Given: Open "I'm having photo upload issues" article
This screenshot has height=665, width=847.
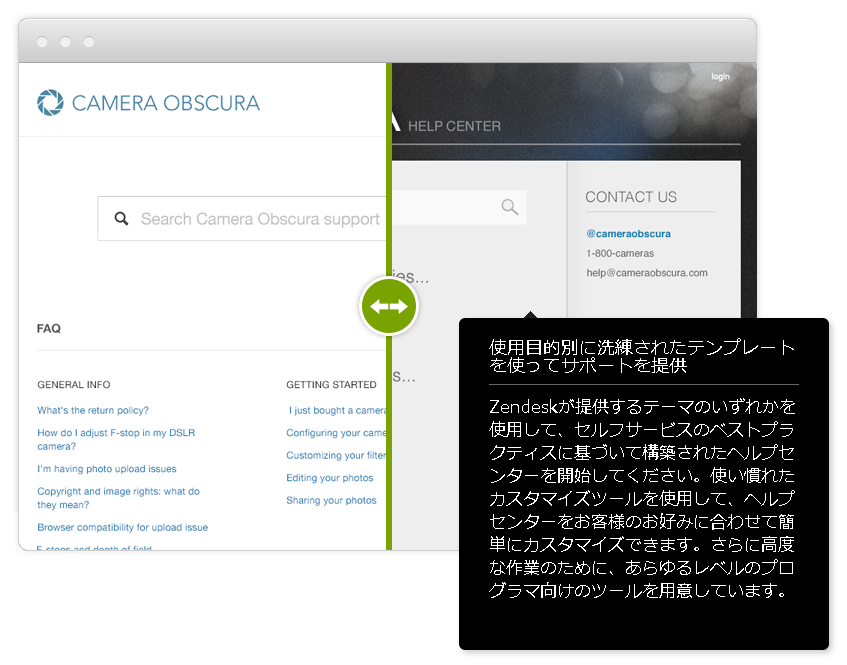Looking at the screenshot, I should click(x=107, y=468).
